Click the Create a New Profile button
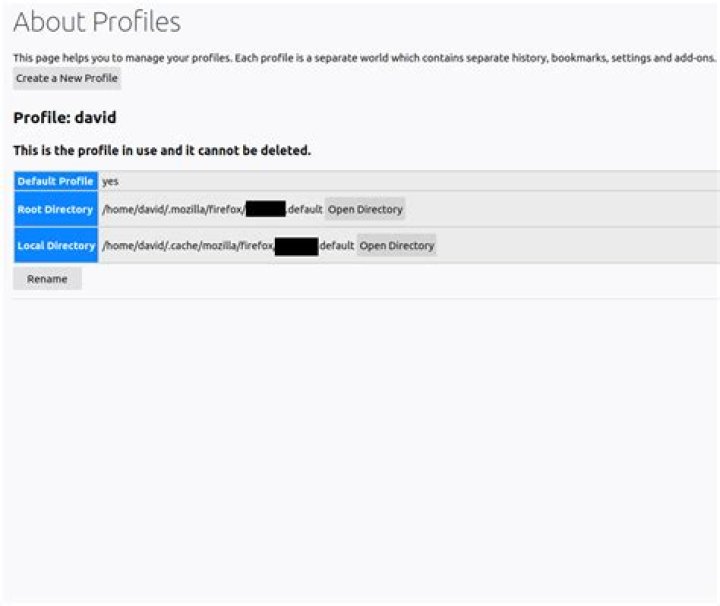 click(x=67, y=79)
